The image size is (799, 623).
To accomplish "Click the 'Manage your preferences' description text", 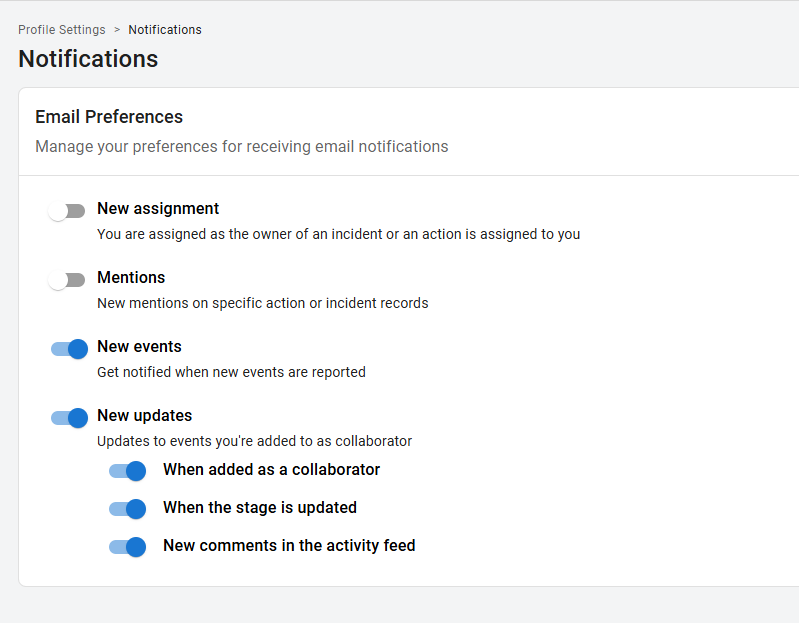I will click(241, 147).
